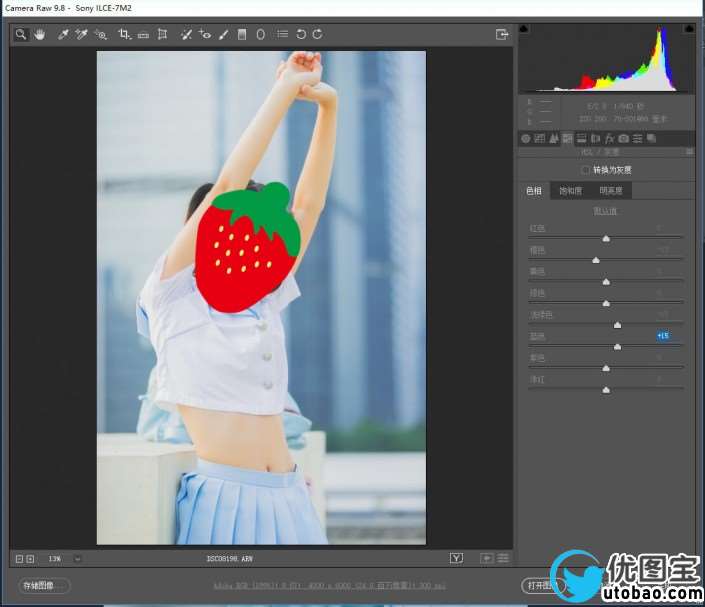Open the Lens Corrections panel icon
The width and height of the screenshot is (705, 607).
coord(595,138)
